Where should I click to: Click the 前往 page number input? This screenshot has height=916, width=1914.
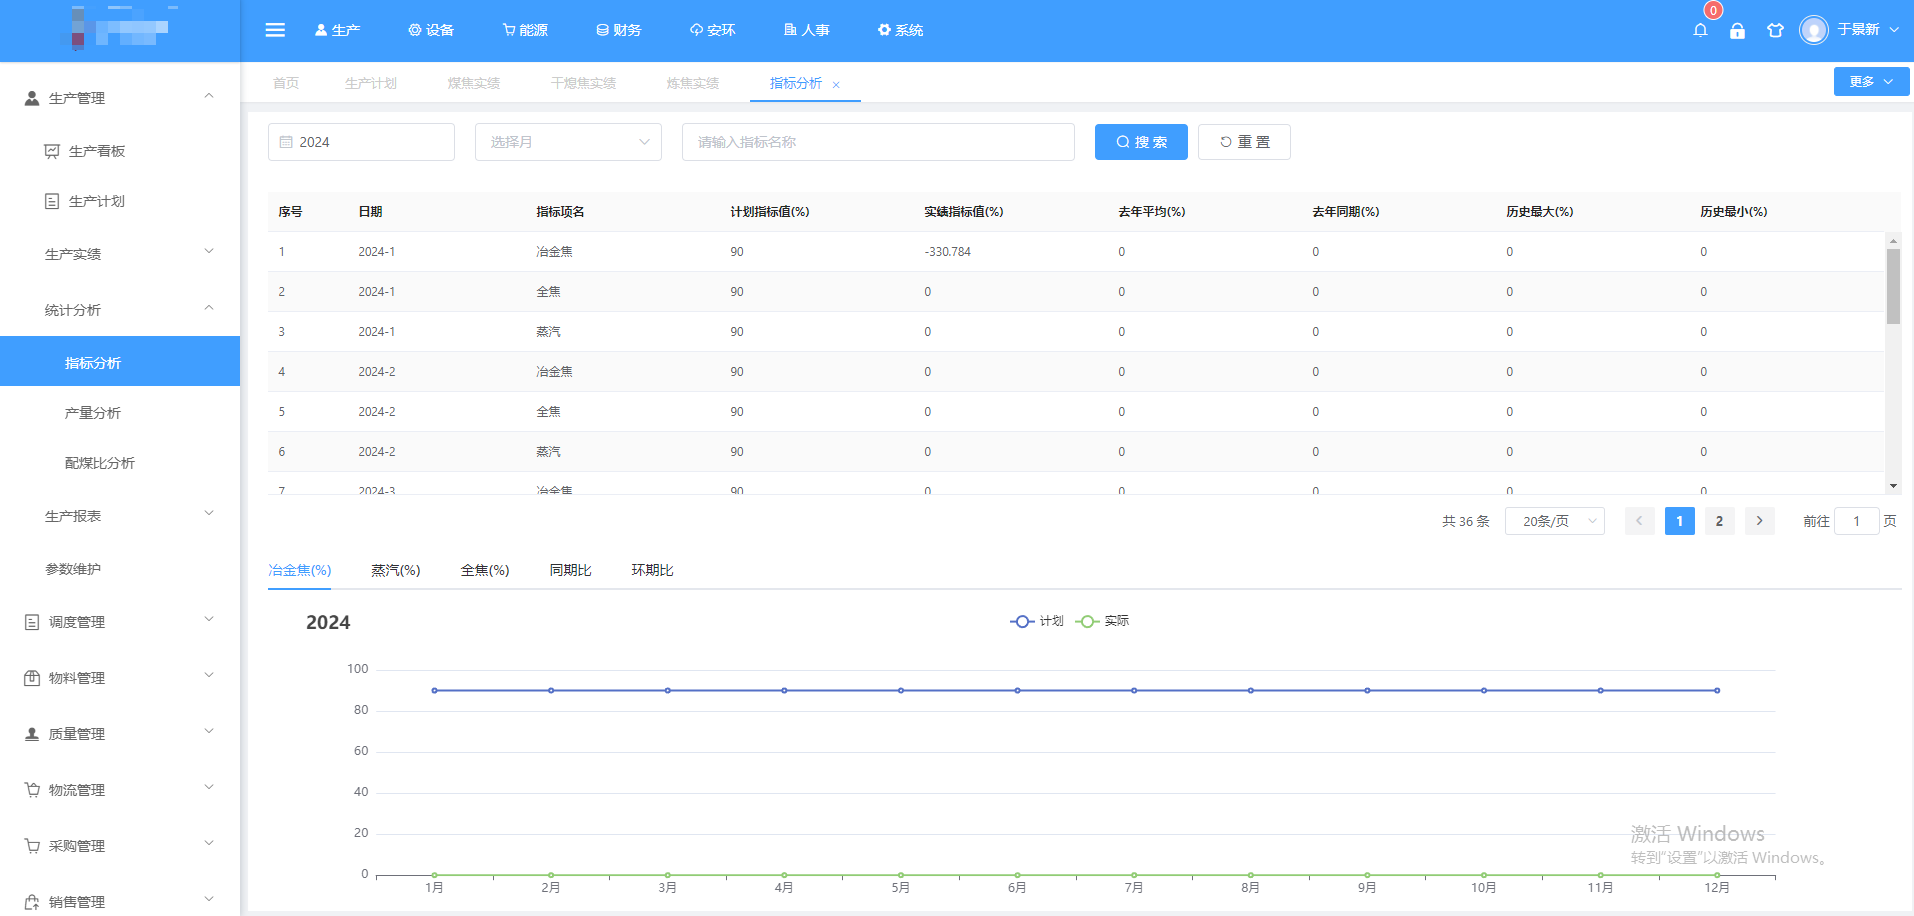1857,521
